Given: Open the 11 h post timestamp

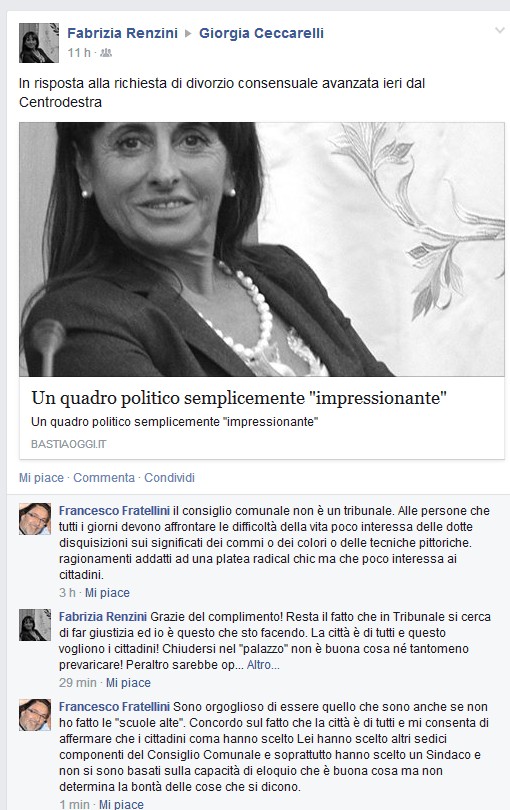Looking at the screenshot, I should (x=79, y=53).
